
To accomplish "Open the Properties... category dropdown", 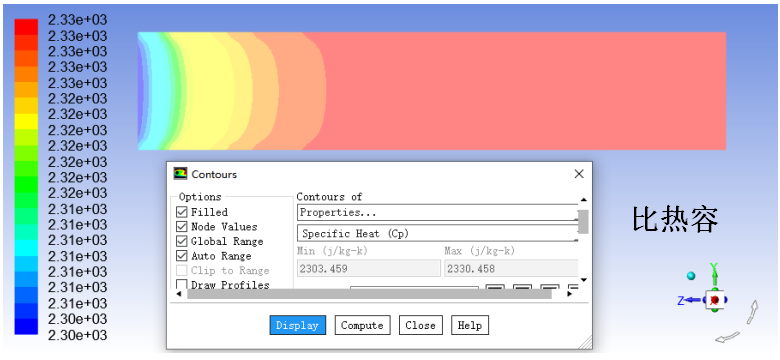I will (x=437, y=212).
